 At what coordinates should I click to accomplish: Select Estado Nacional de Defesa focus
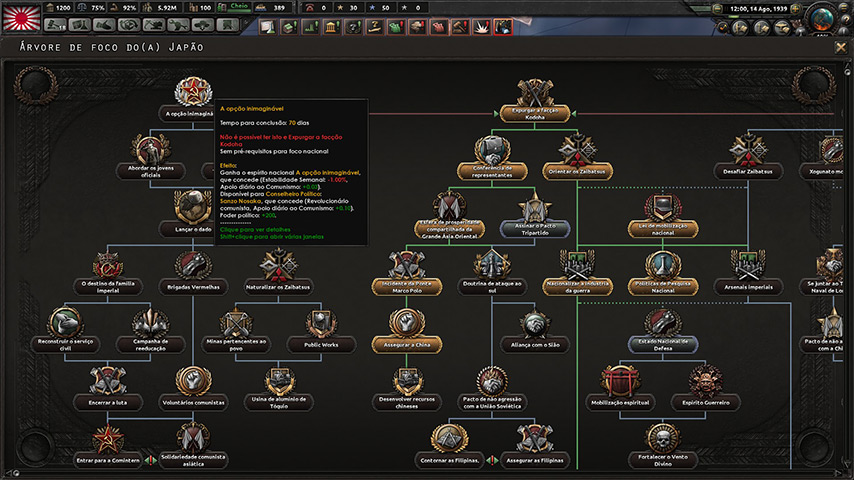[x=663, y=331]
